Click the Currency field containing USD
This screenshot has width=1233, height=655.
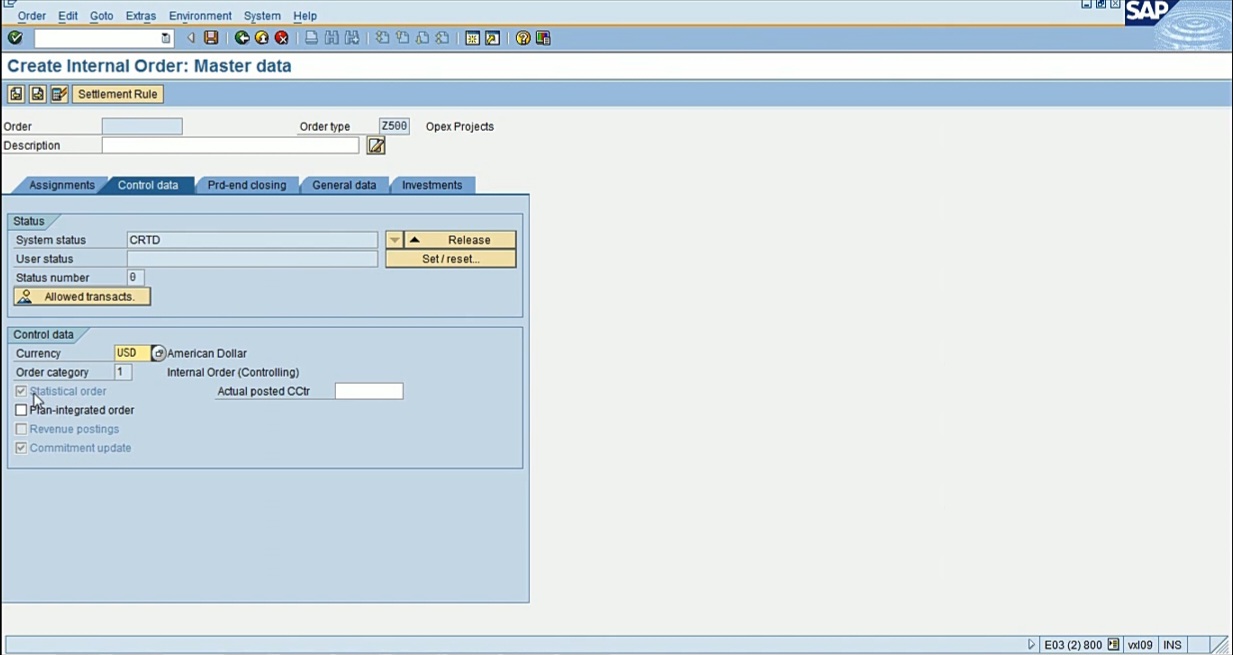[x=133, y=353]
